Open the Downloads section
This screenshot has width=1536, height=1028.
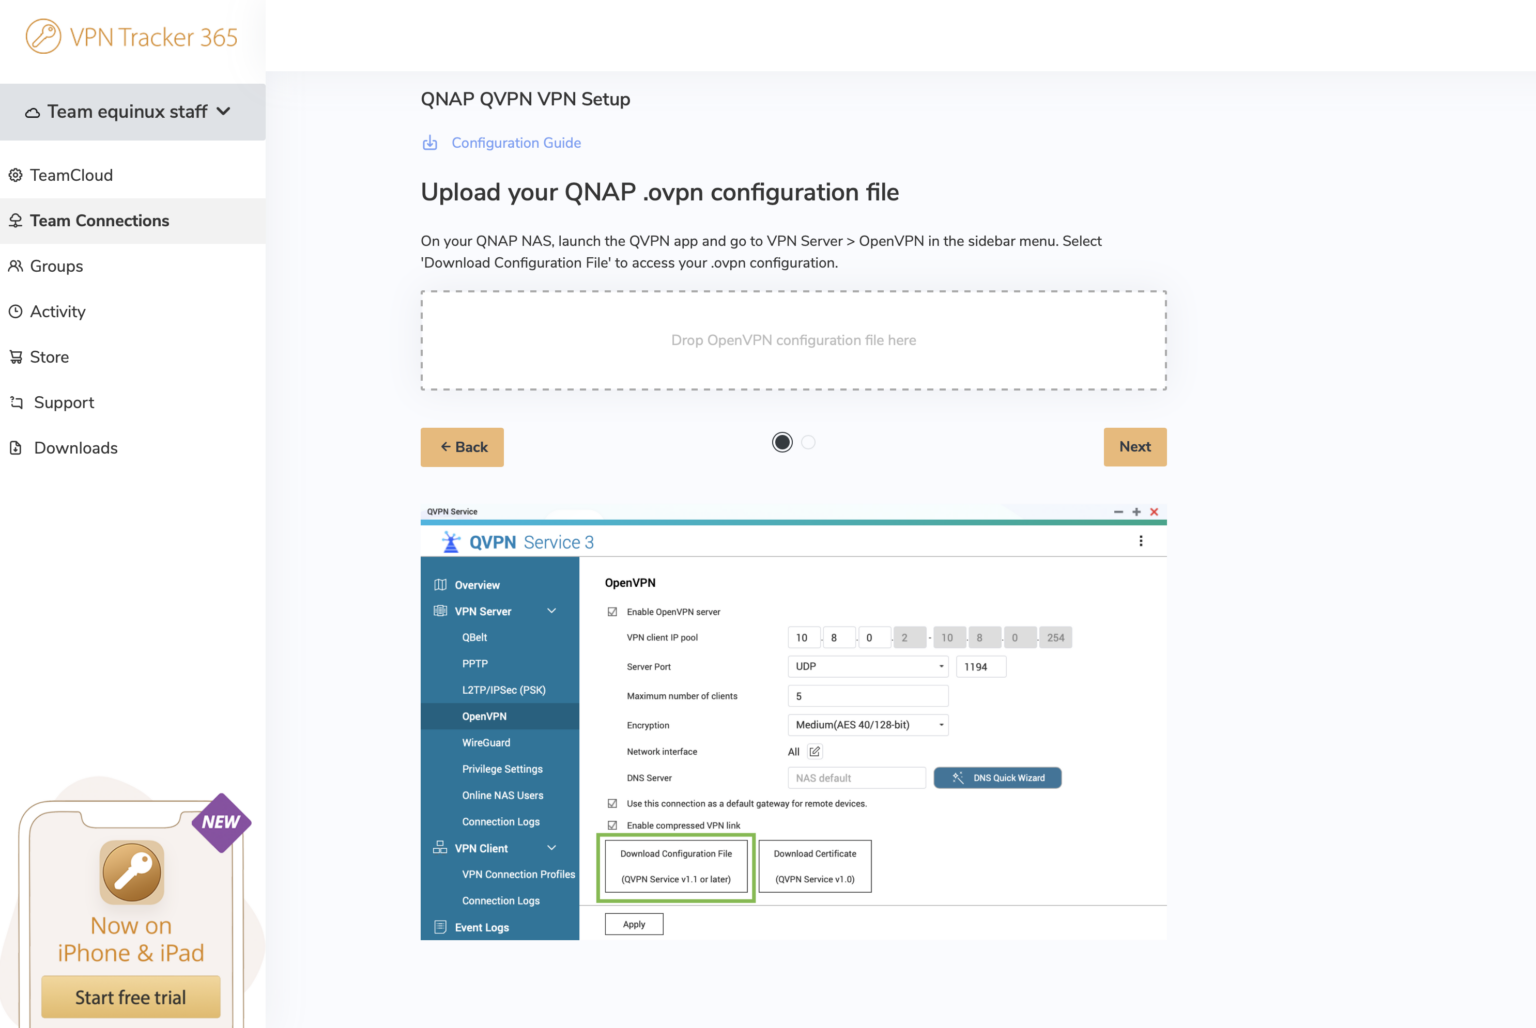(76, 447)
